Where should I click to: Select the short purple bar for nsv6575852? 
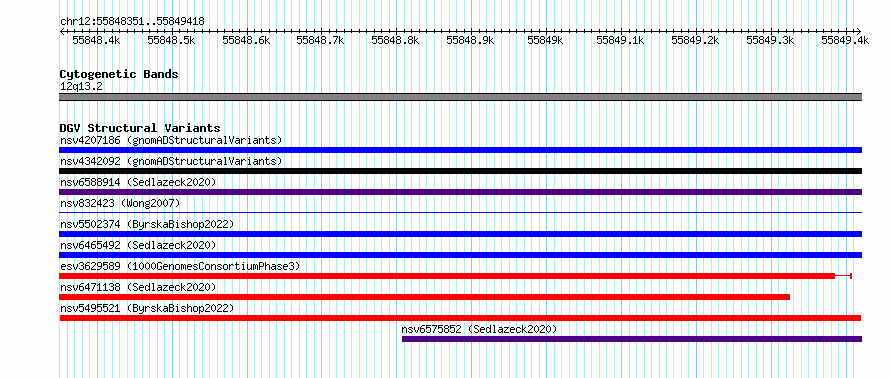click(x=632, y=339)
